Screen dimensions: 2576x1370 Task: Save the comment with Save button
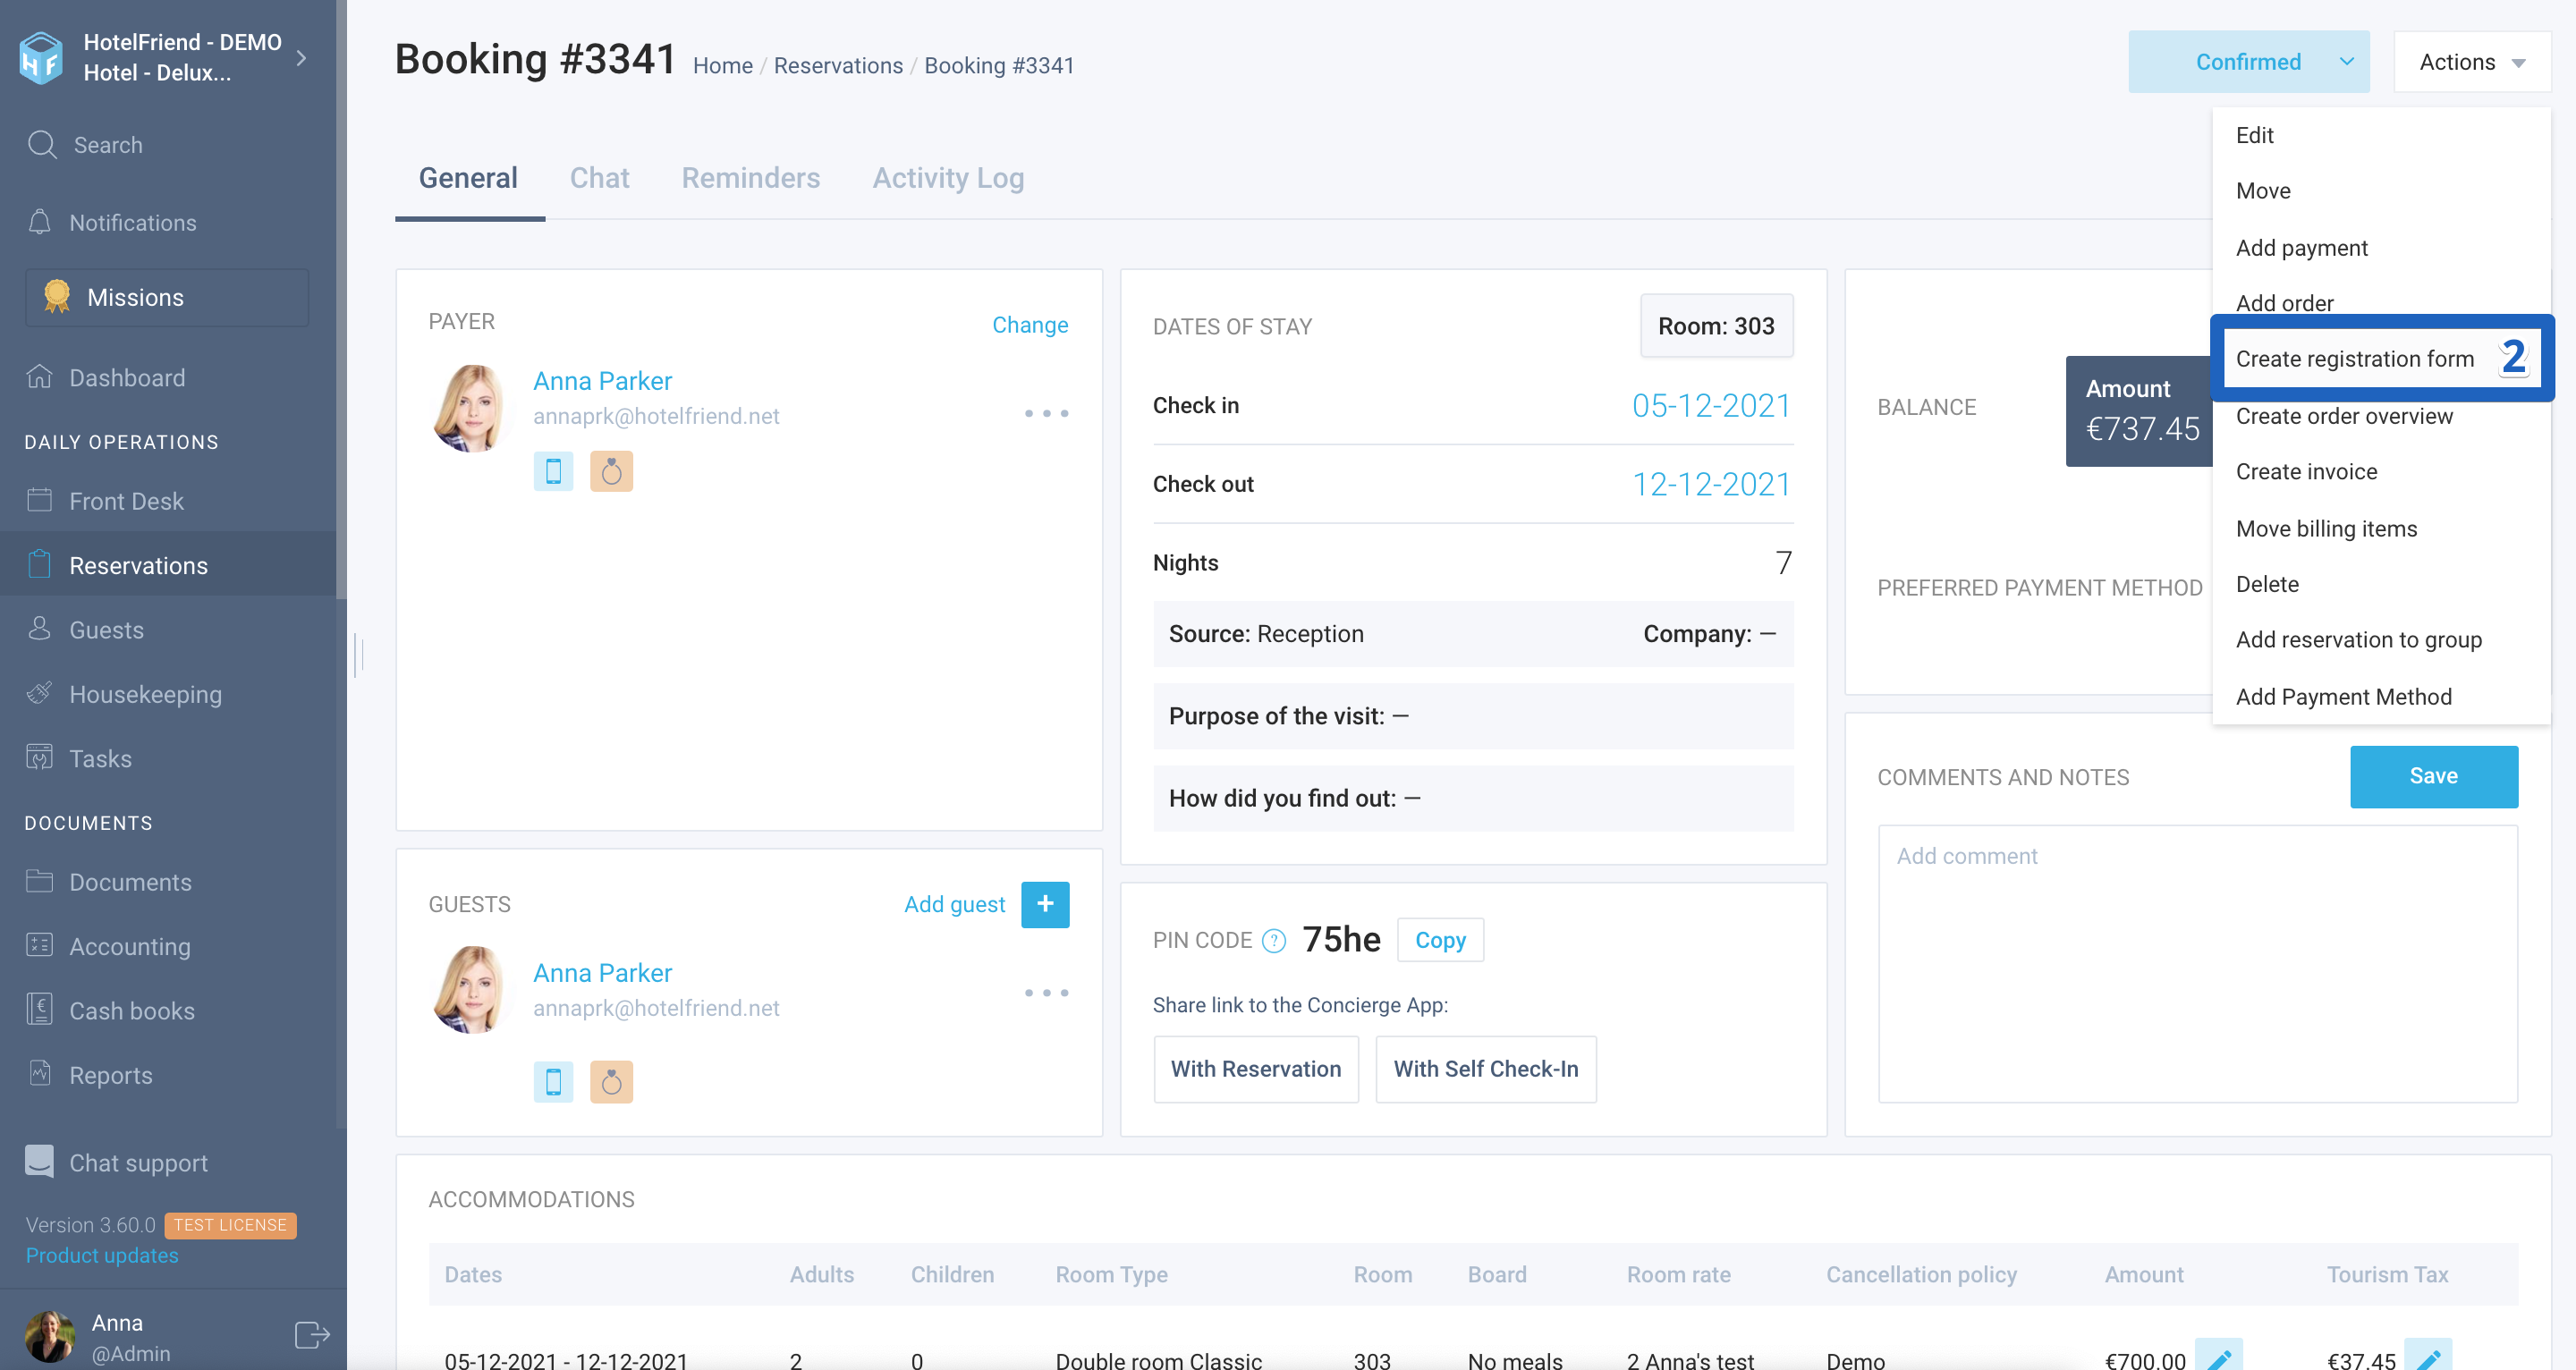2433,776
